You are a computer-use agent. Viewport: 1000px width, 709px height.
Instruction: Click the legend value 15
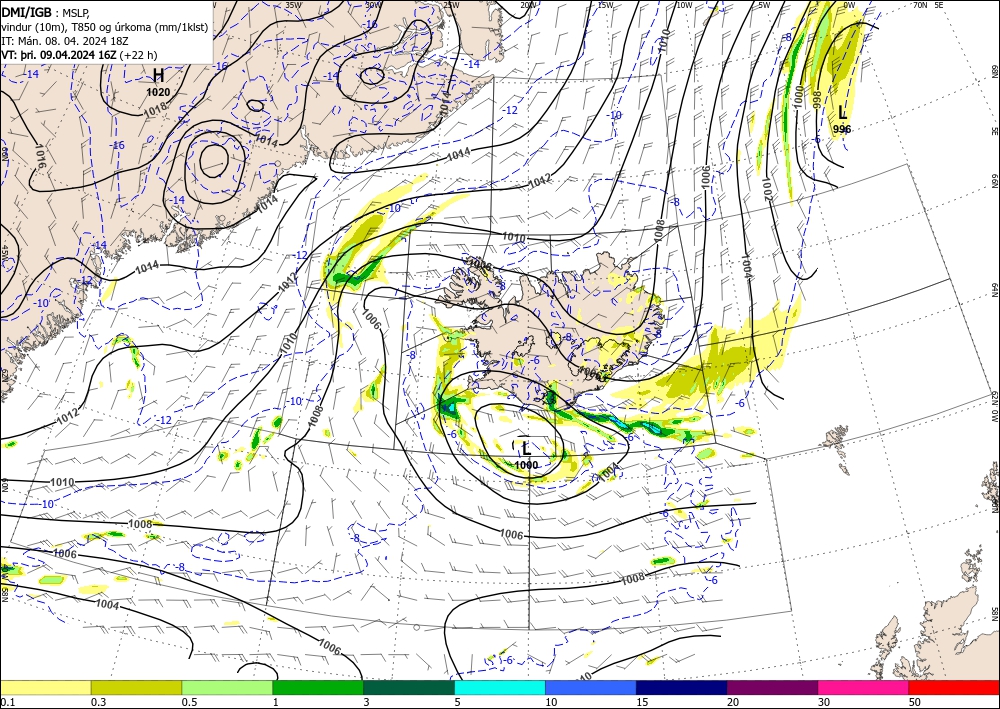(x=642, y=702)
